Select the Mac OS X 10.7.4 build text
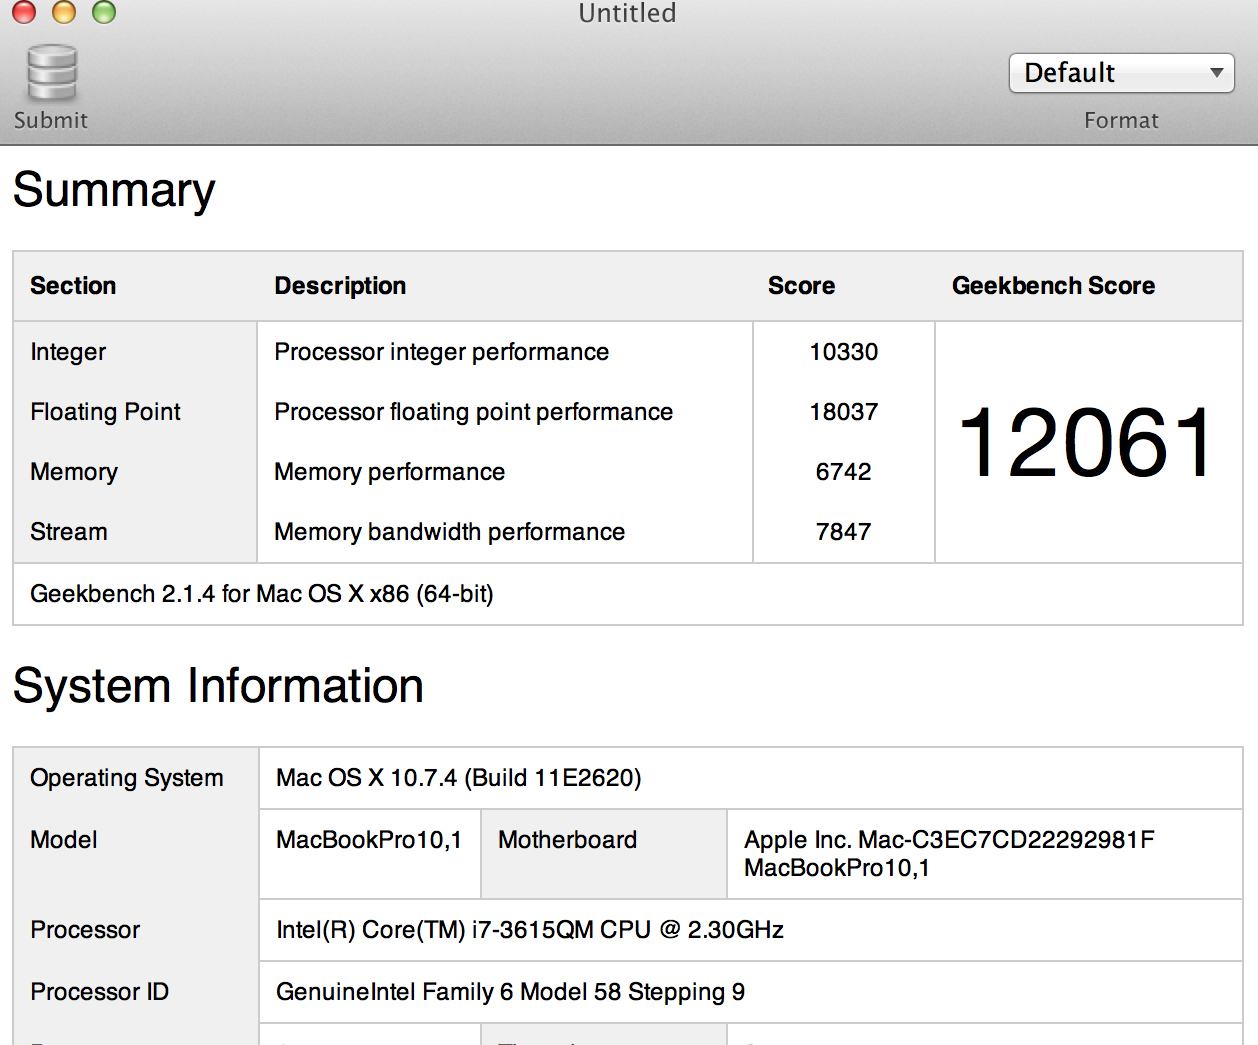Screen dimensions: 1258x1045 [459, 778]
